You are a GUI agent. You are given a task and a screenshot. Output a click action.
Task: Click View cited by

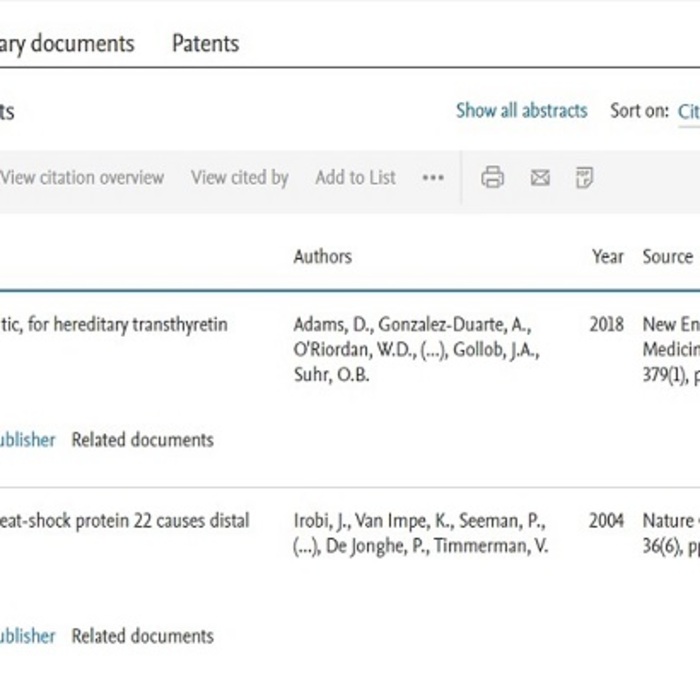[x=239, y=178]
